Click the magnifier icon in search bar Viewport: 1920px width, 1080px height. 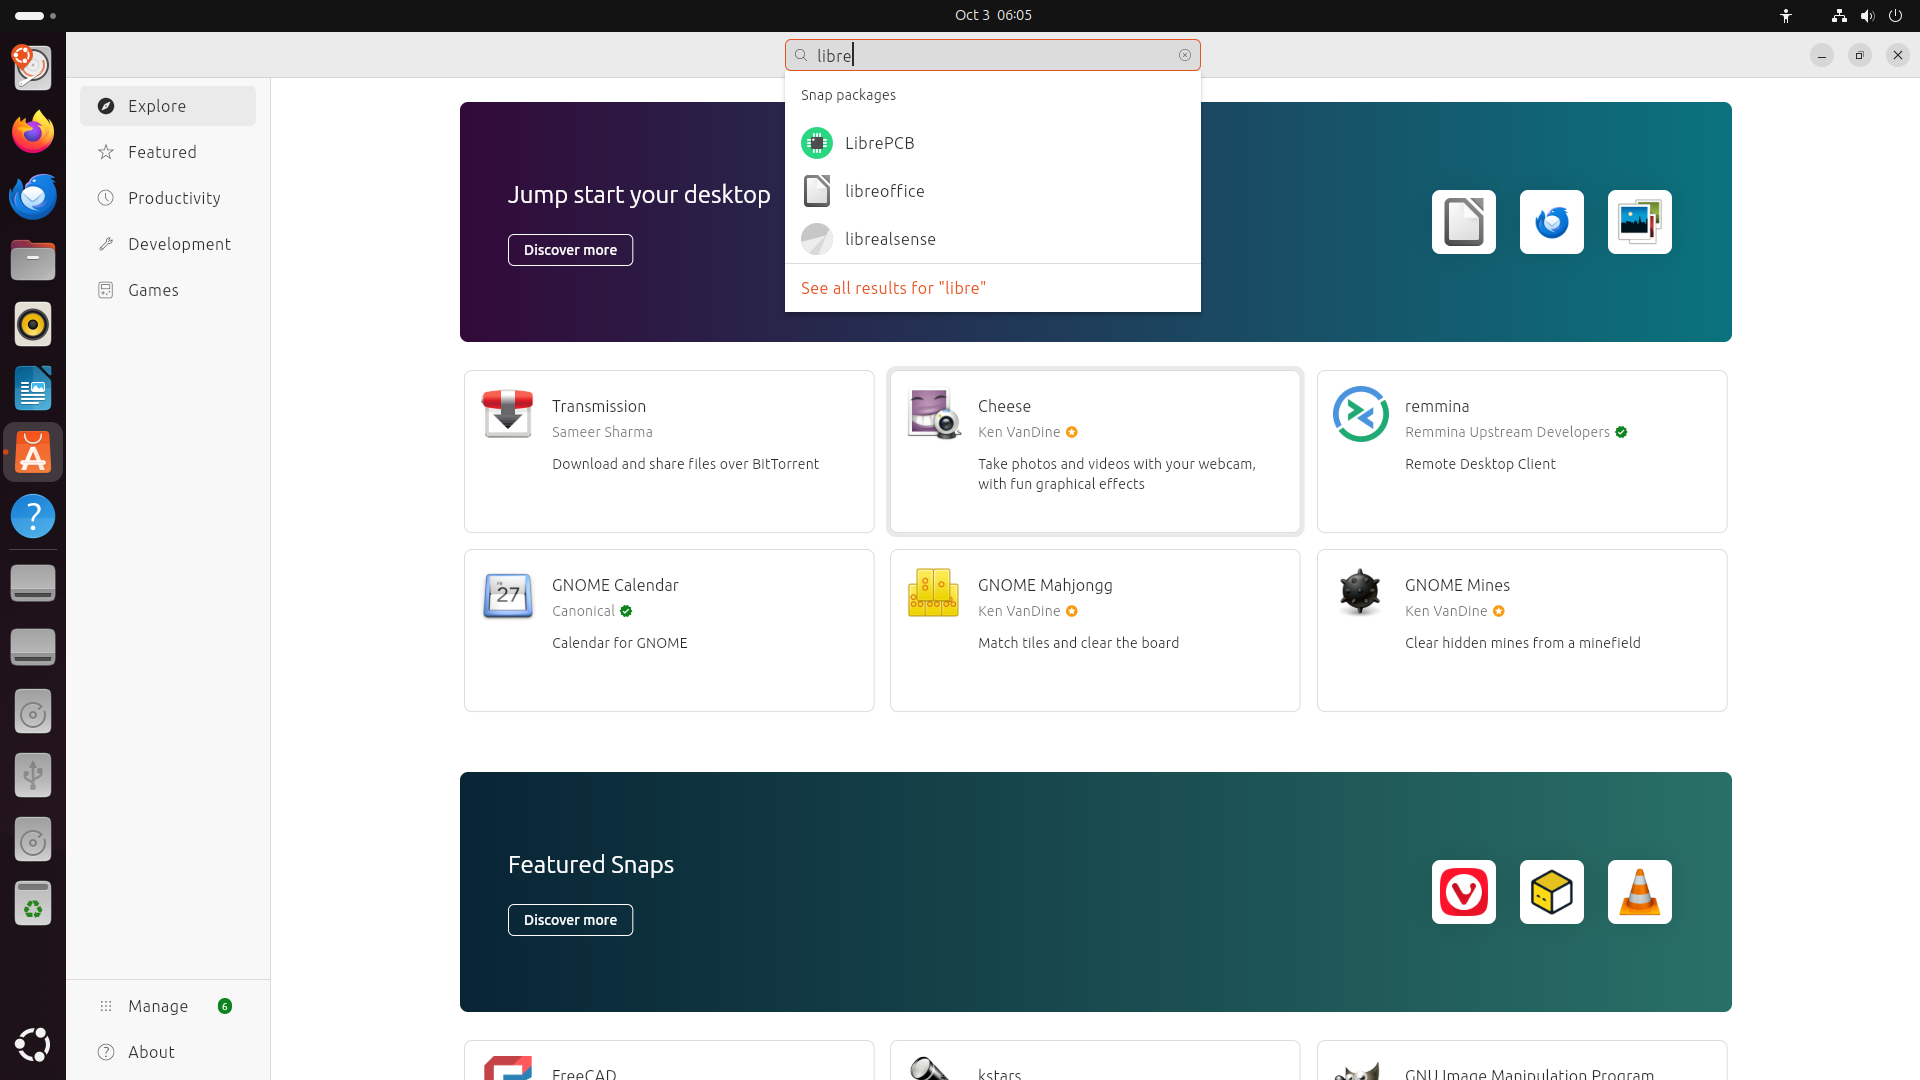(x=801, y=55)
